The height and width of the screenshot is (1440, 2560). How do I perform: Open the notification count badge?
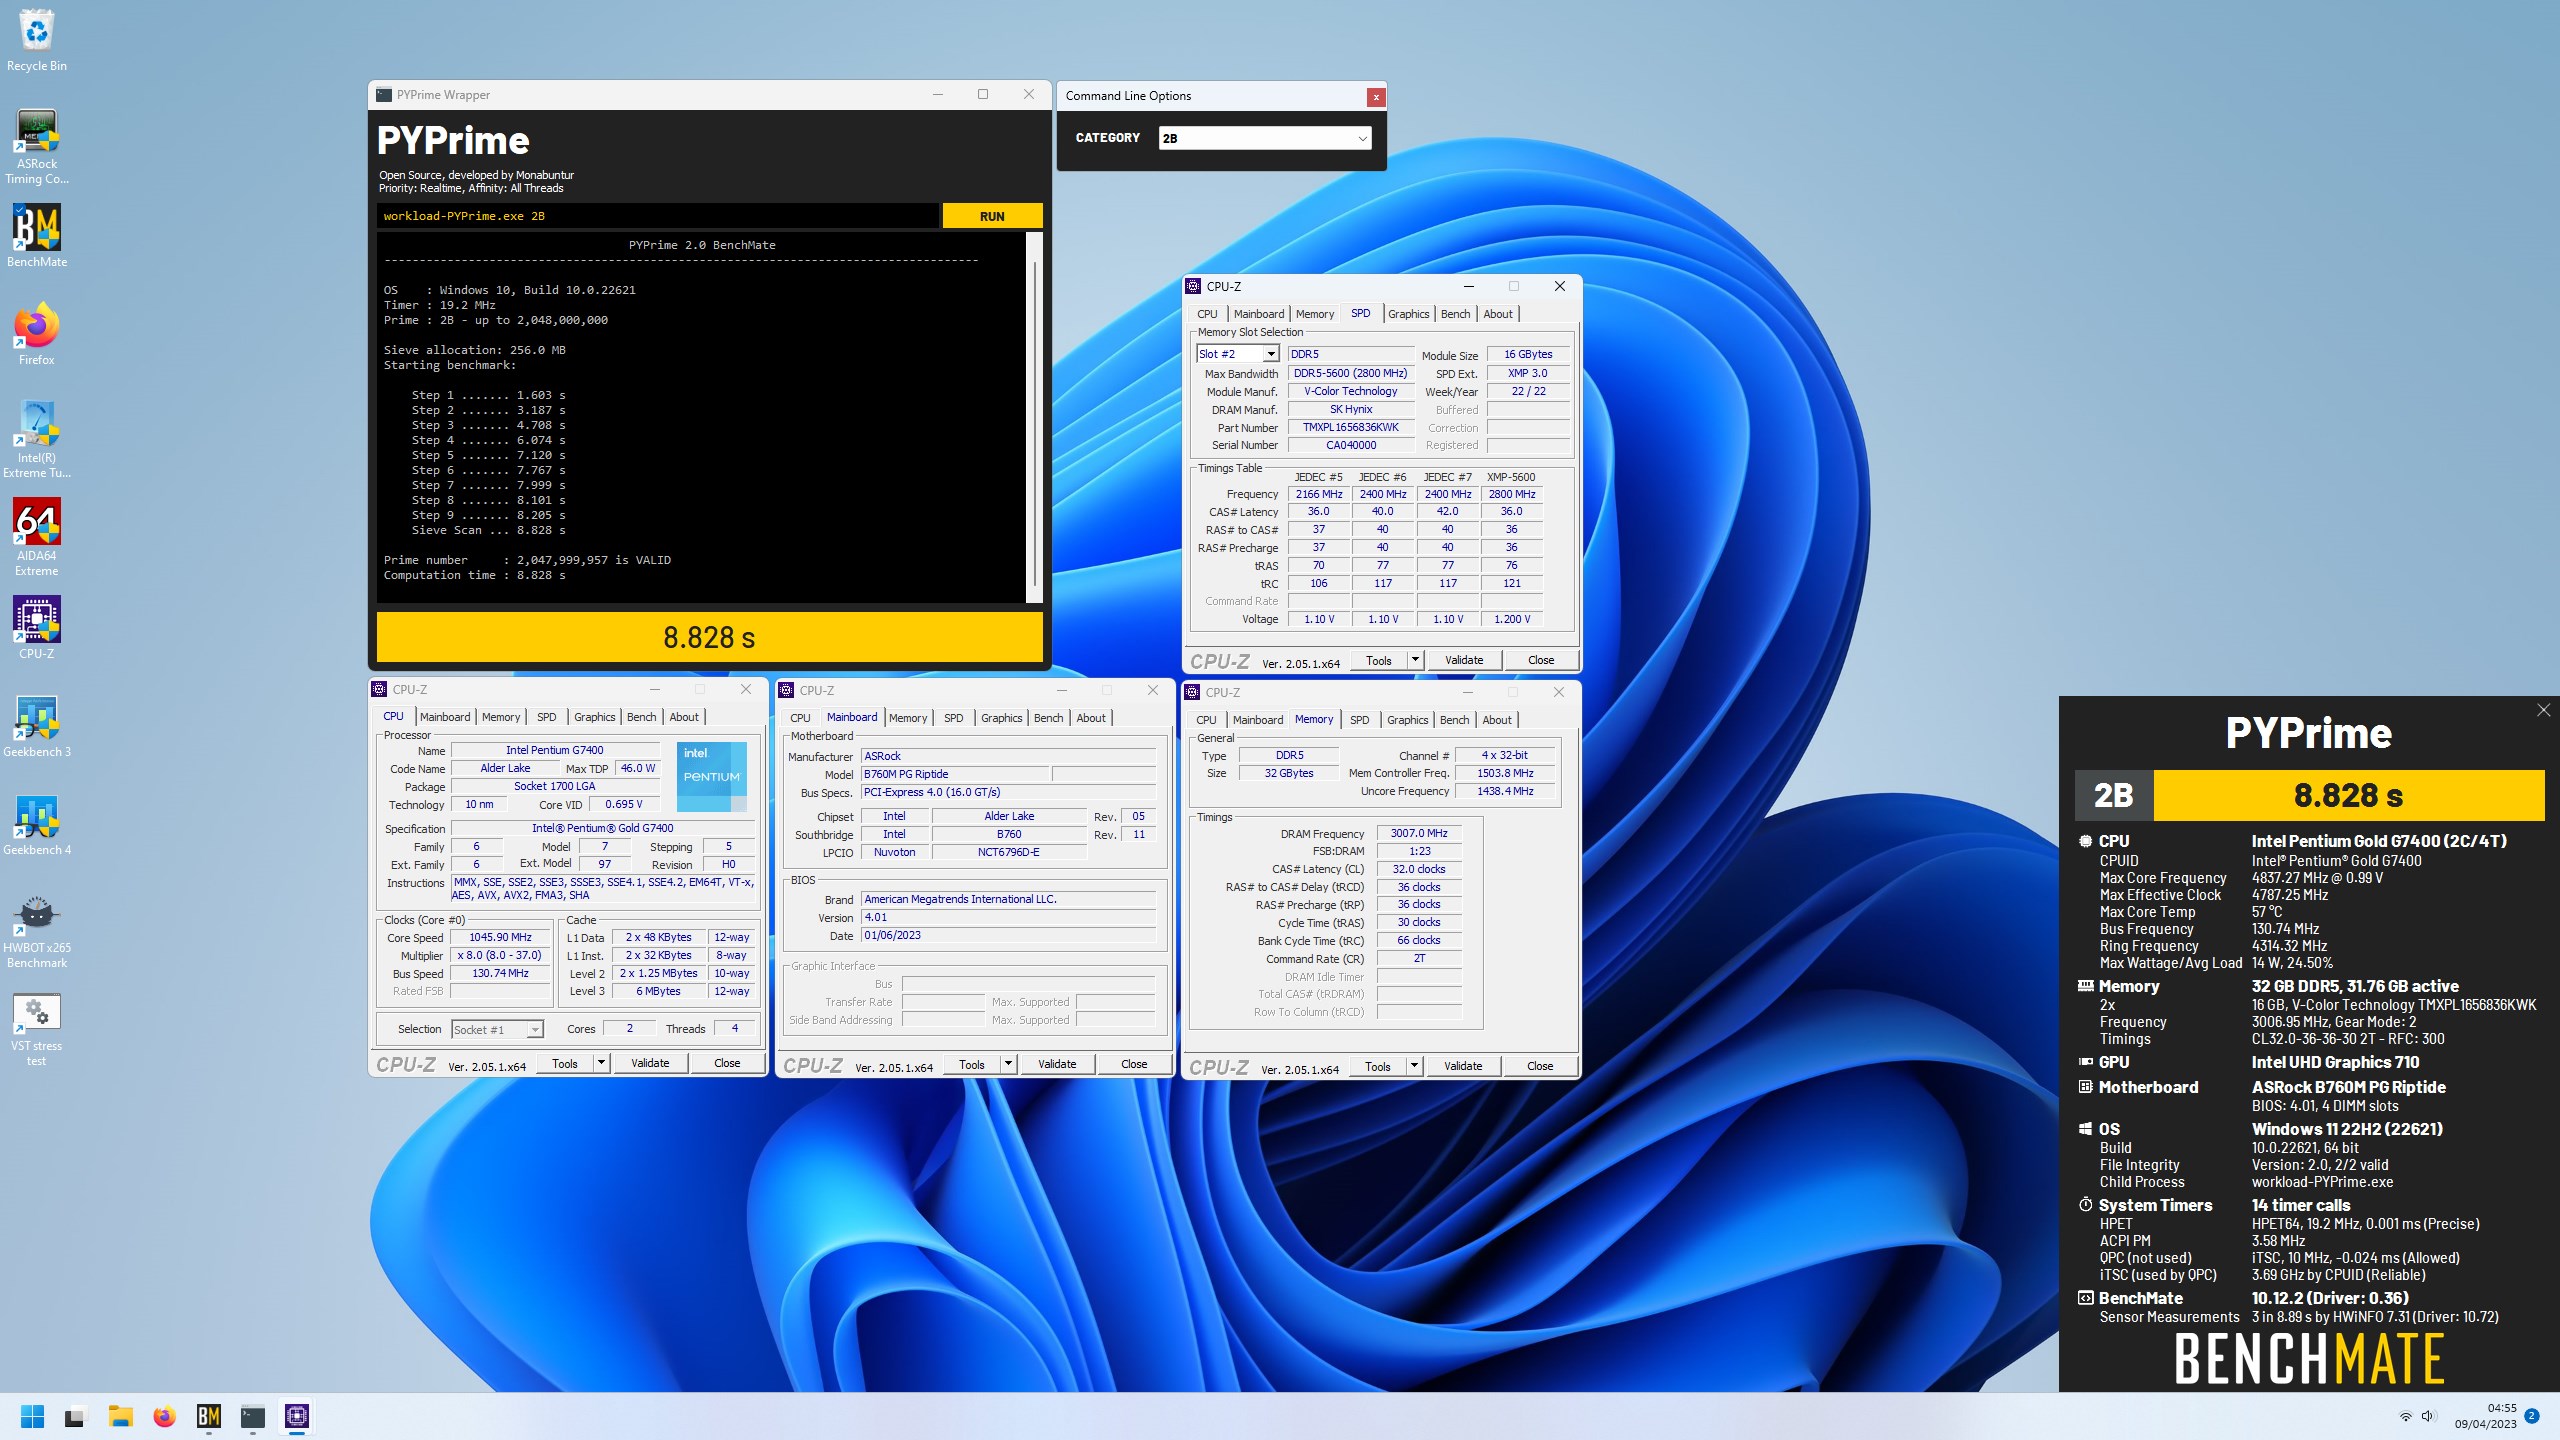tap(2531, 1416)
